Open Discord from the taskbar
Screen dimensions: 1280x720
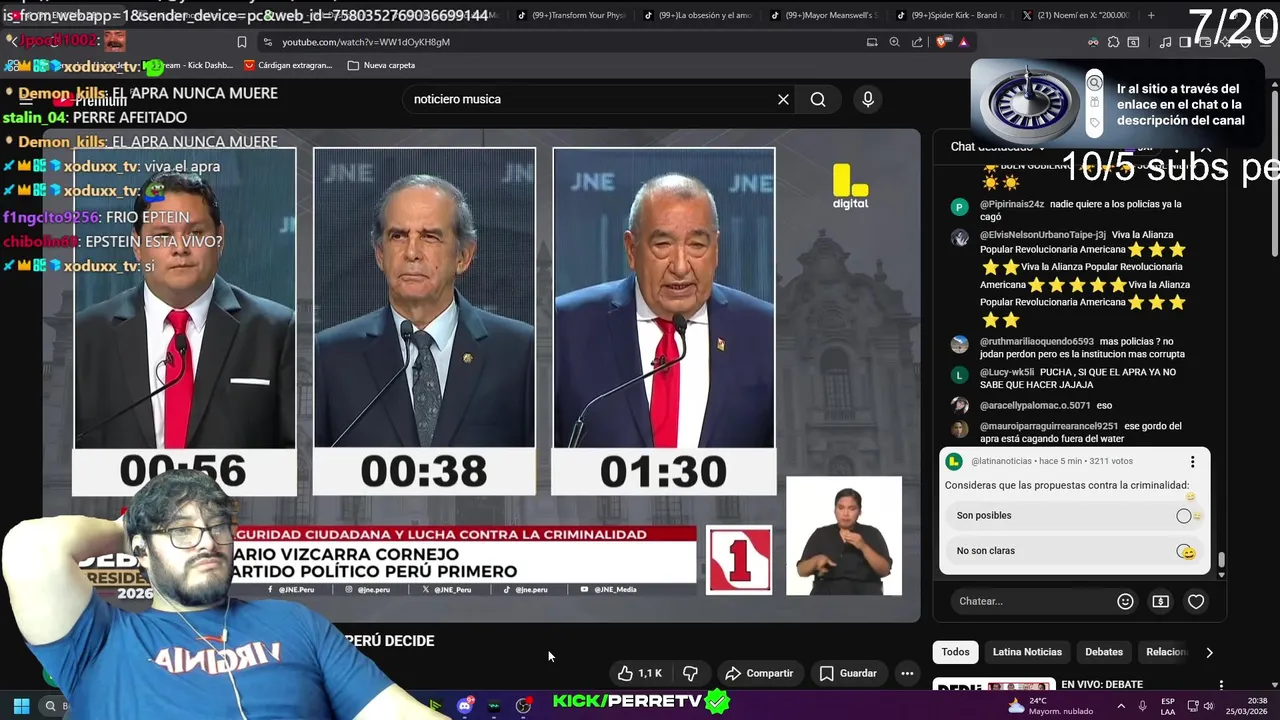tap(465, 706)
